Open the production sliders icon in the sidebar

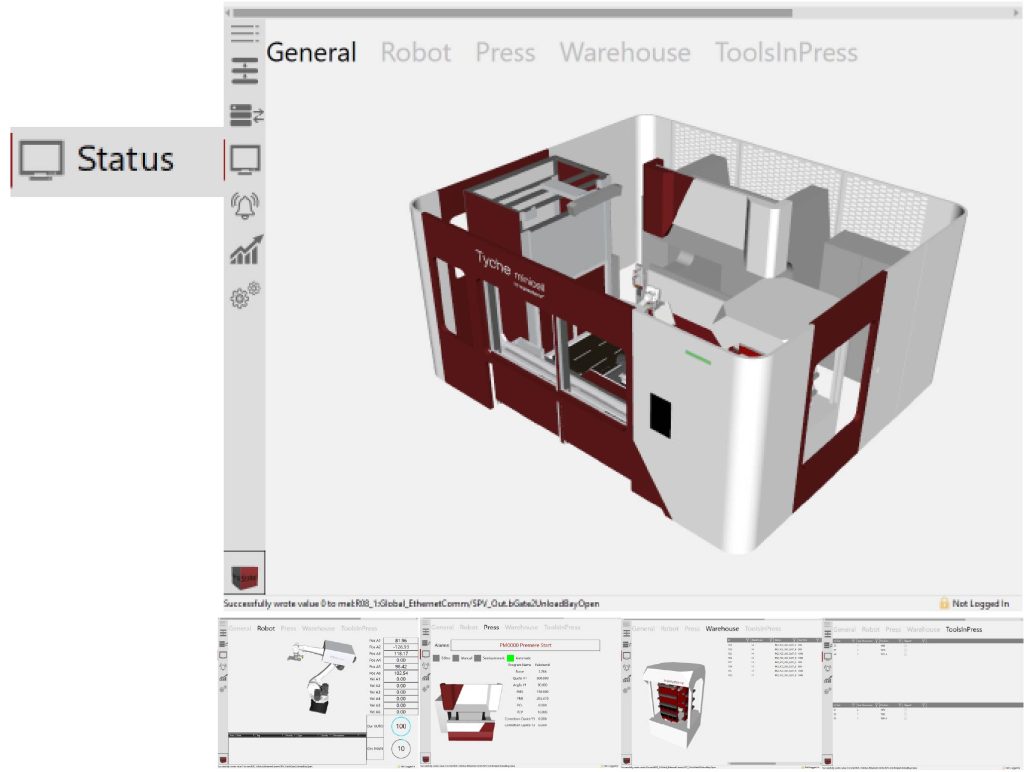tap(244, 72)
